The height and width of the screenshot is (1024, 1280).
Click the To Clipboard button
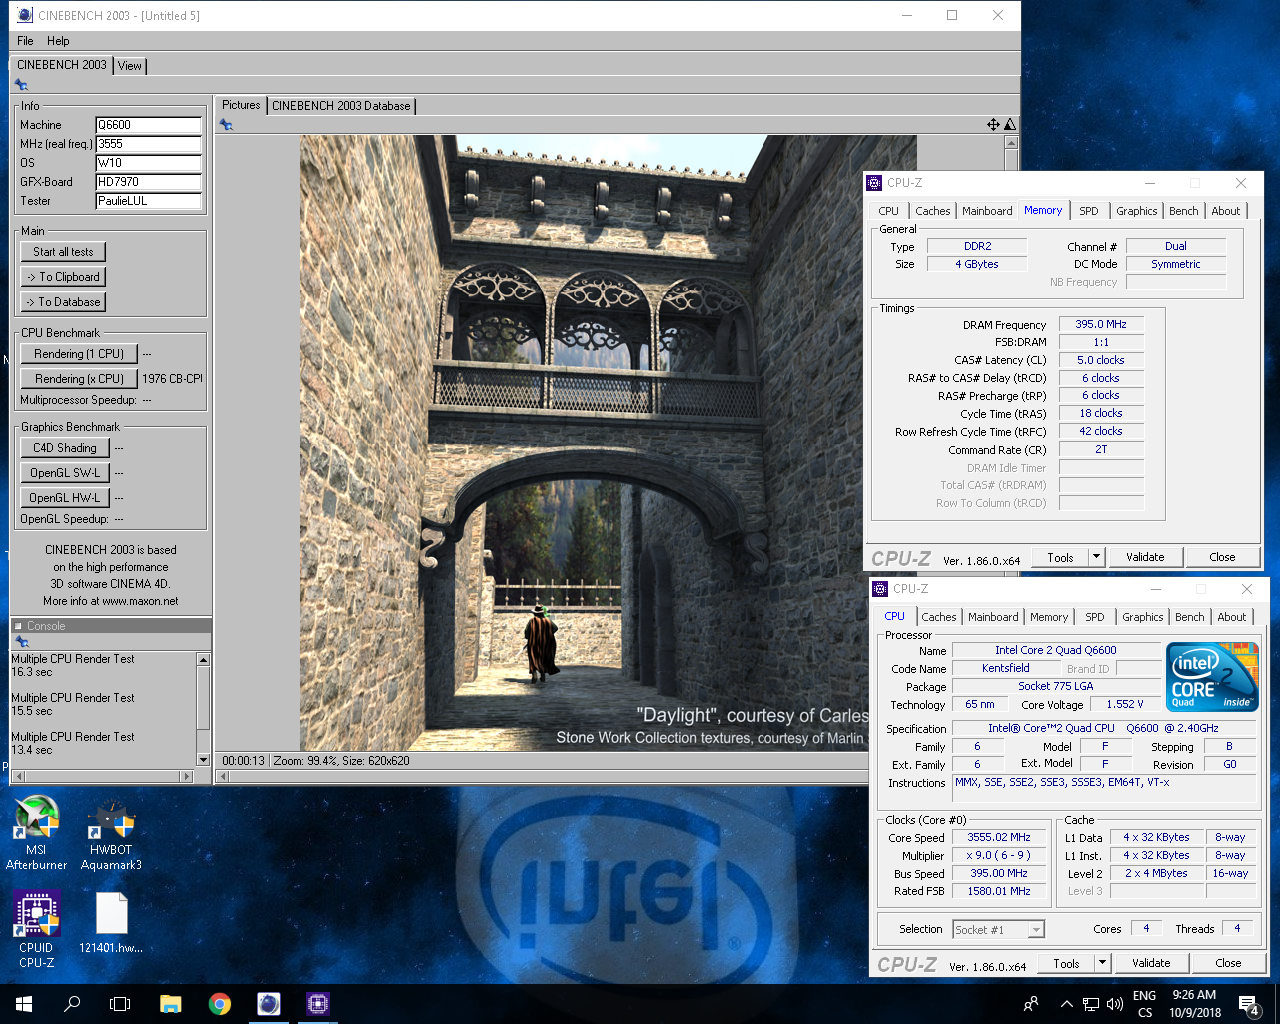tap(63, 277)
